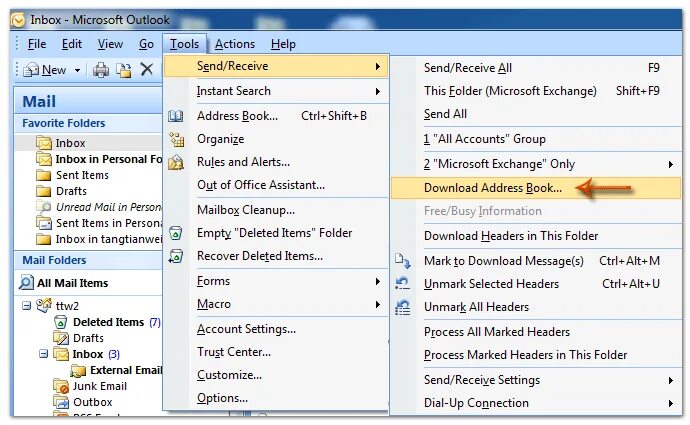Open Mailbox Cleanup

pyautogui.click(x=276, y=210)
